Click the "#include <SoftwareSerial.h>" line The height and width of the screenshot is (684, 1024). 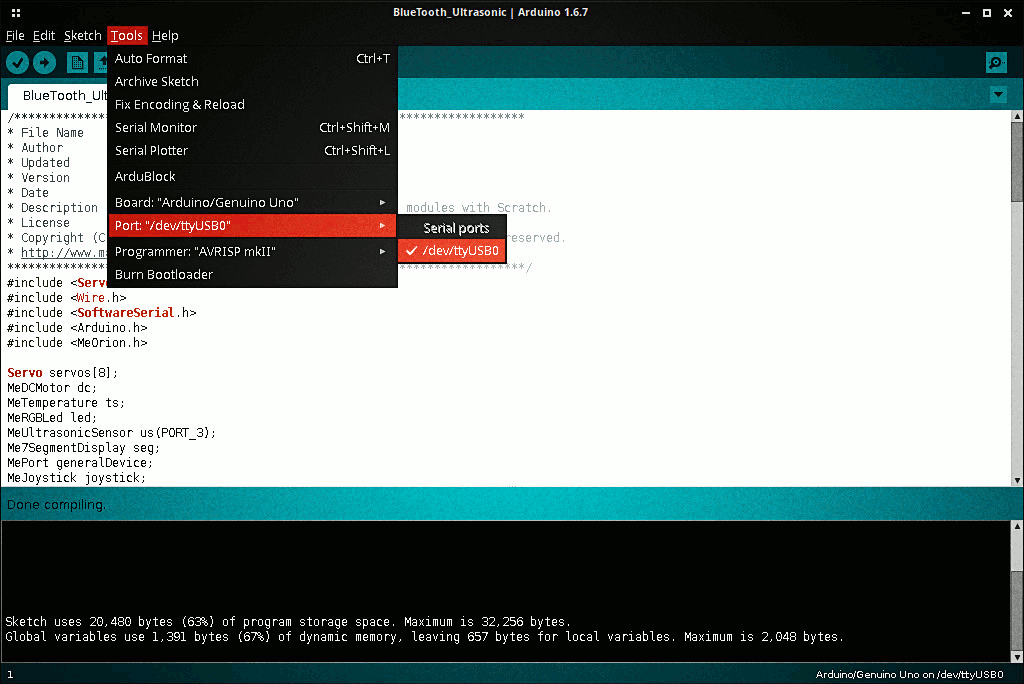tap(102, 312)
